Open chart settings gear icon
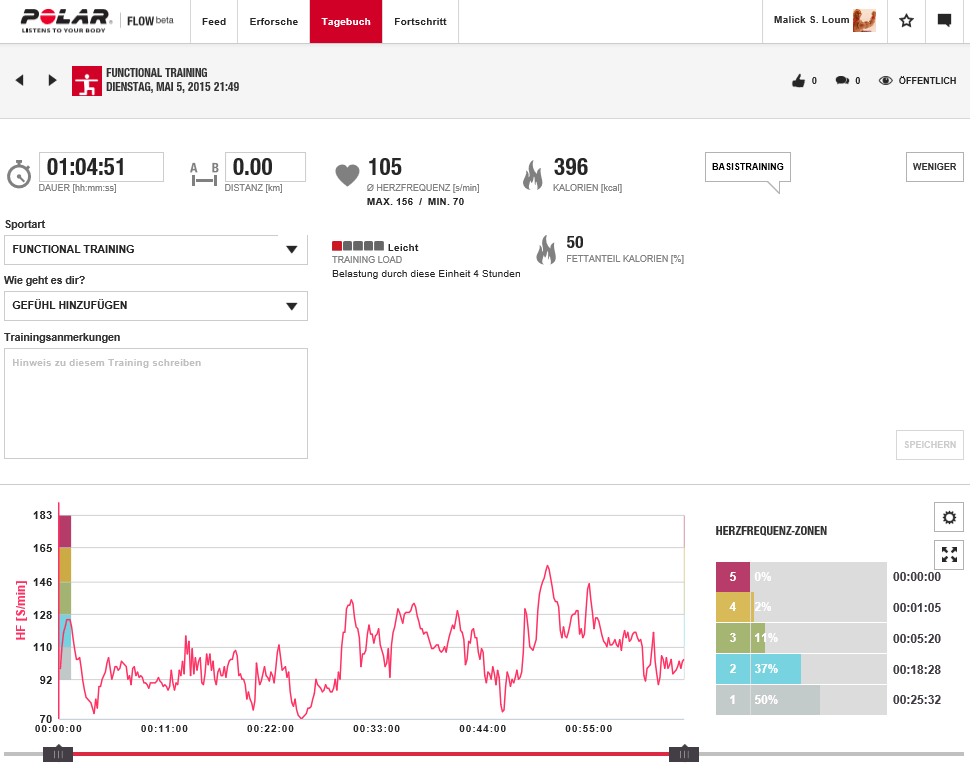 949,517
